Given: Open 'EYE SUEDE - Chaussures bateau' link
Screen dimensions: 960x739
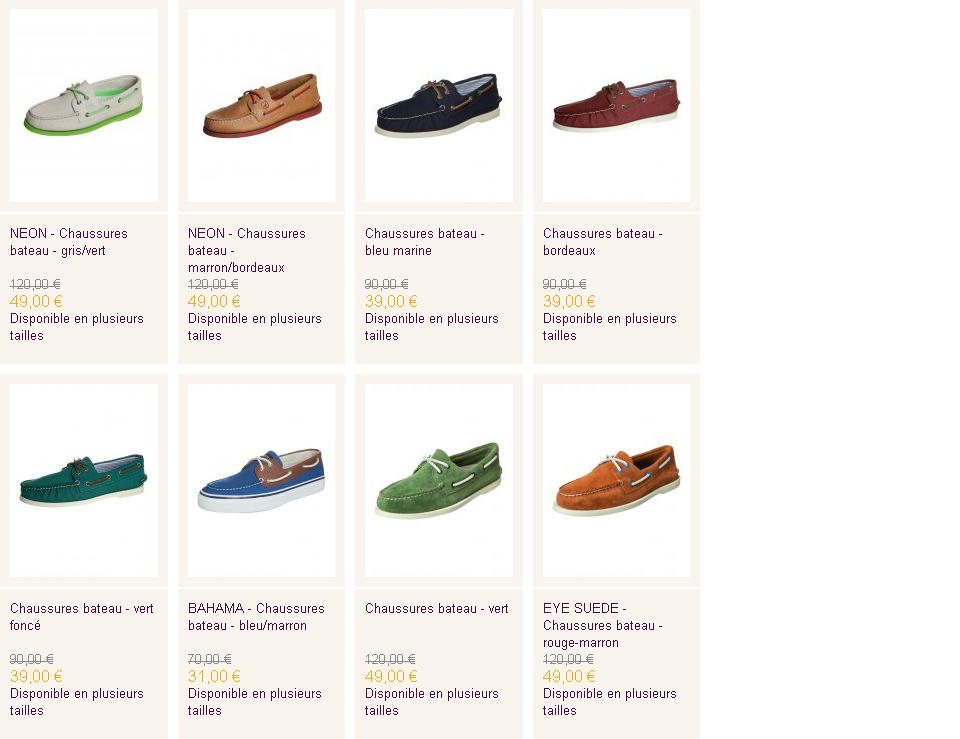Looking at the screenshot, I should (x=602, y=625).
